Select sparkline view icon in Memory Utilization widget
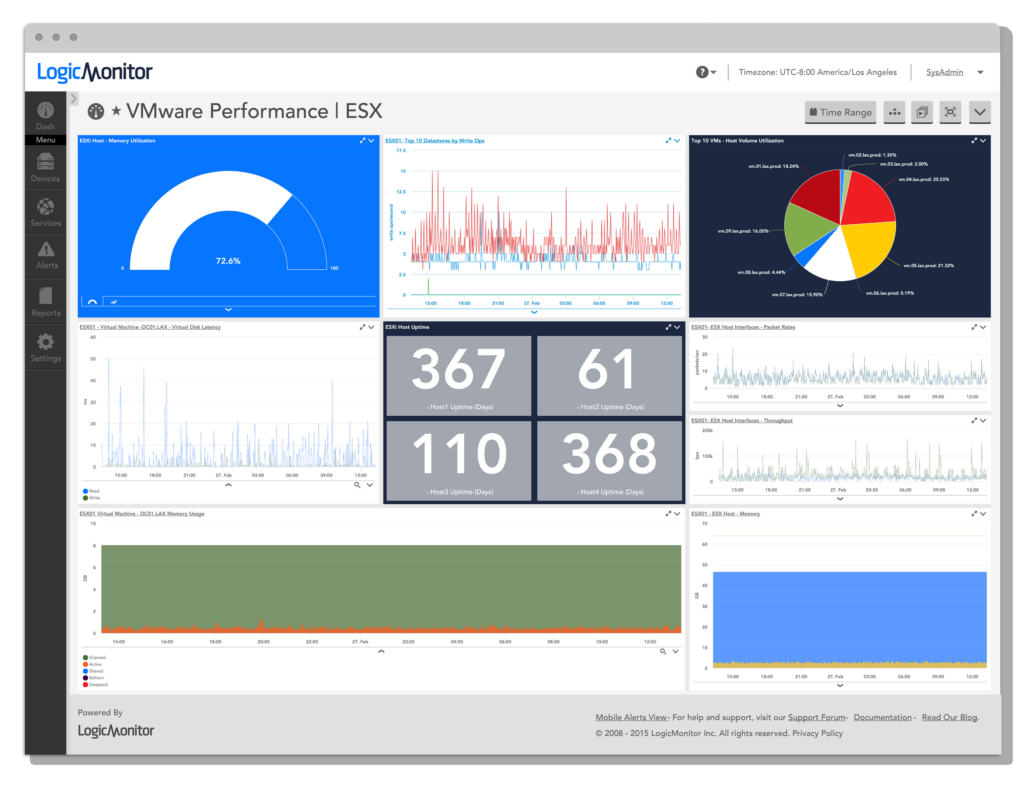Screen dimensions: 1024x790 tap(114, 302)
